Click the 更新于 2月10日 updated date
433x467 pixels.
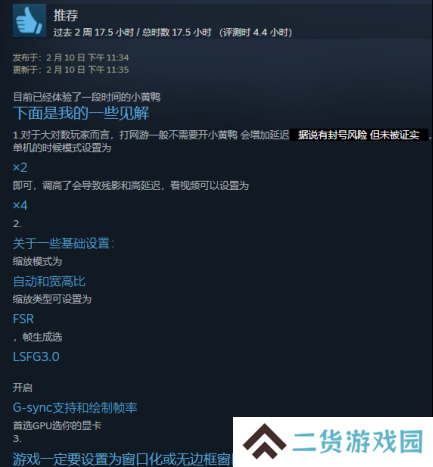pos(71,70)
